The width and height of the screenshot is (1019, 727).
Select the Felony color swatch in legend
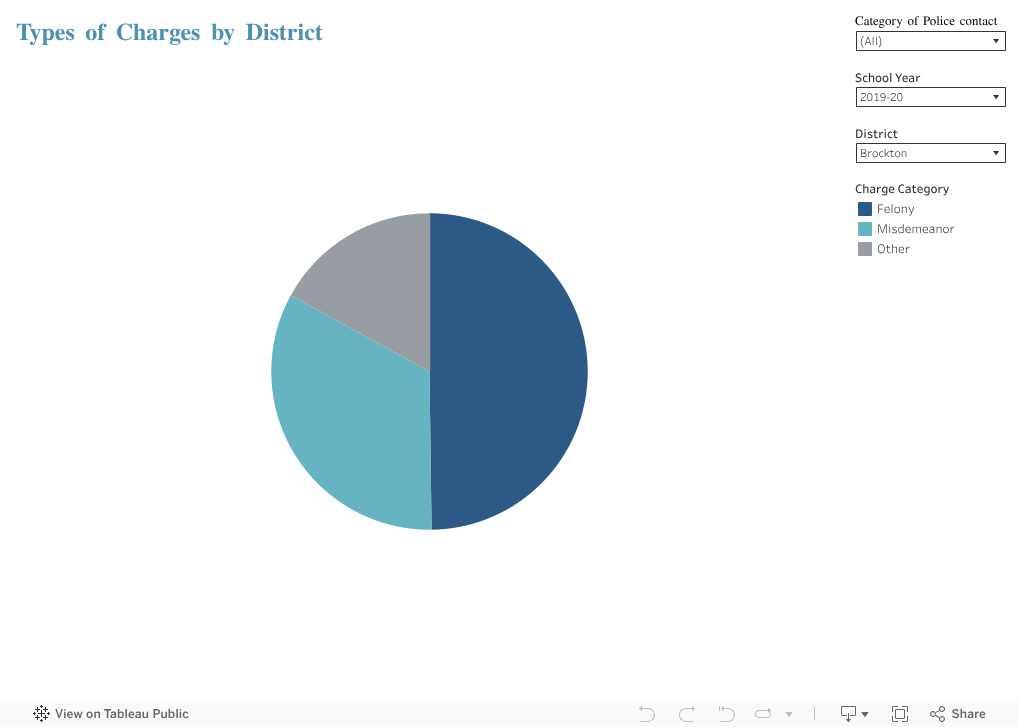(864, 209)
